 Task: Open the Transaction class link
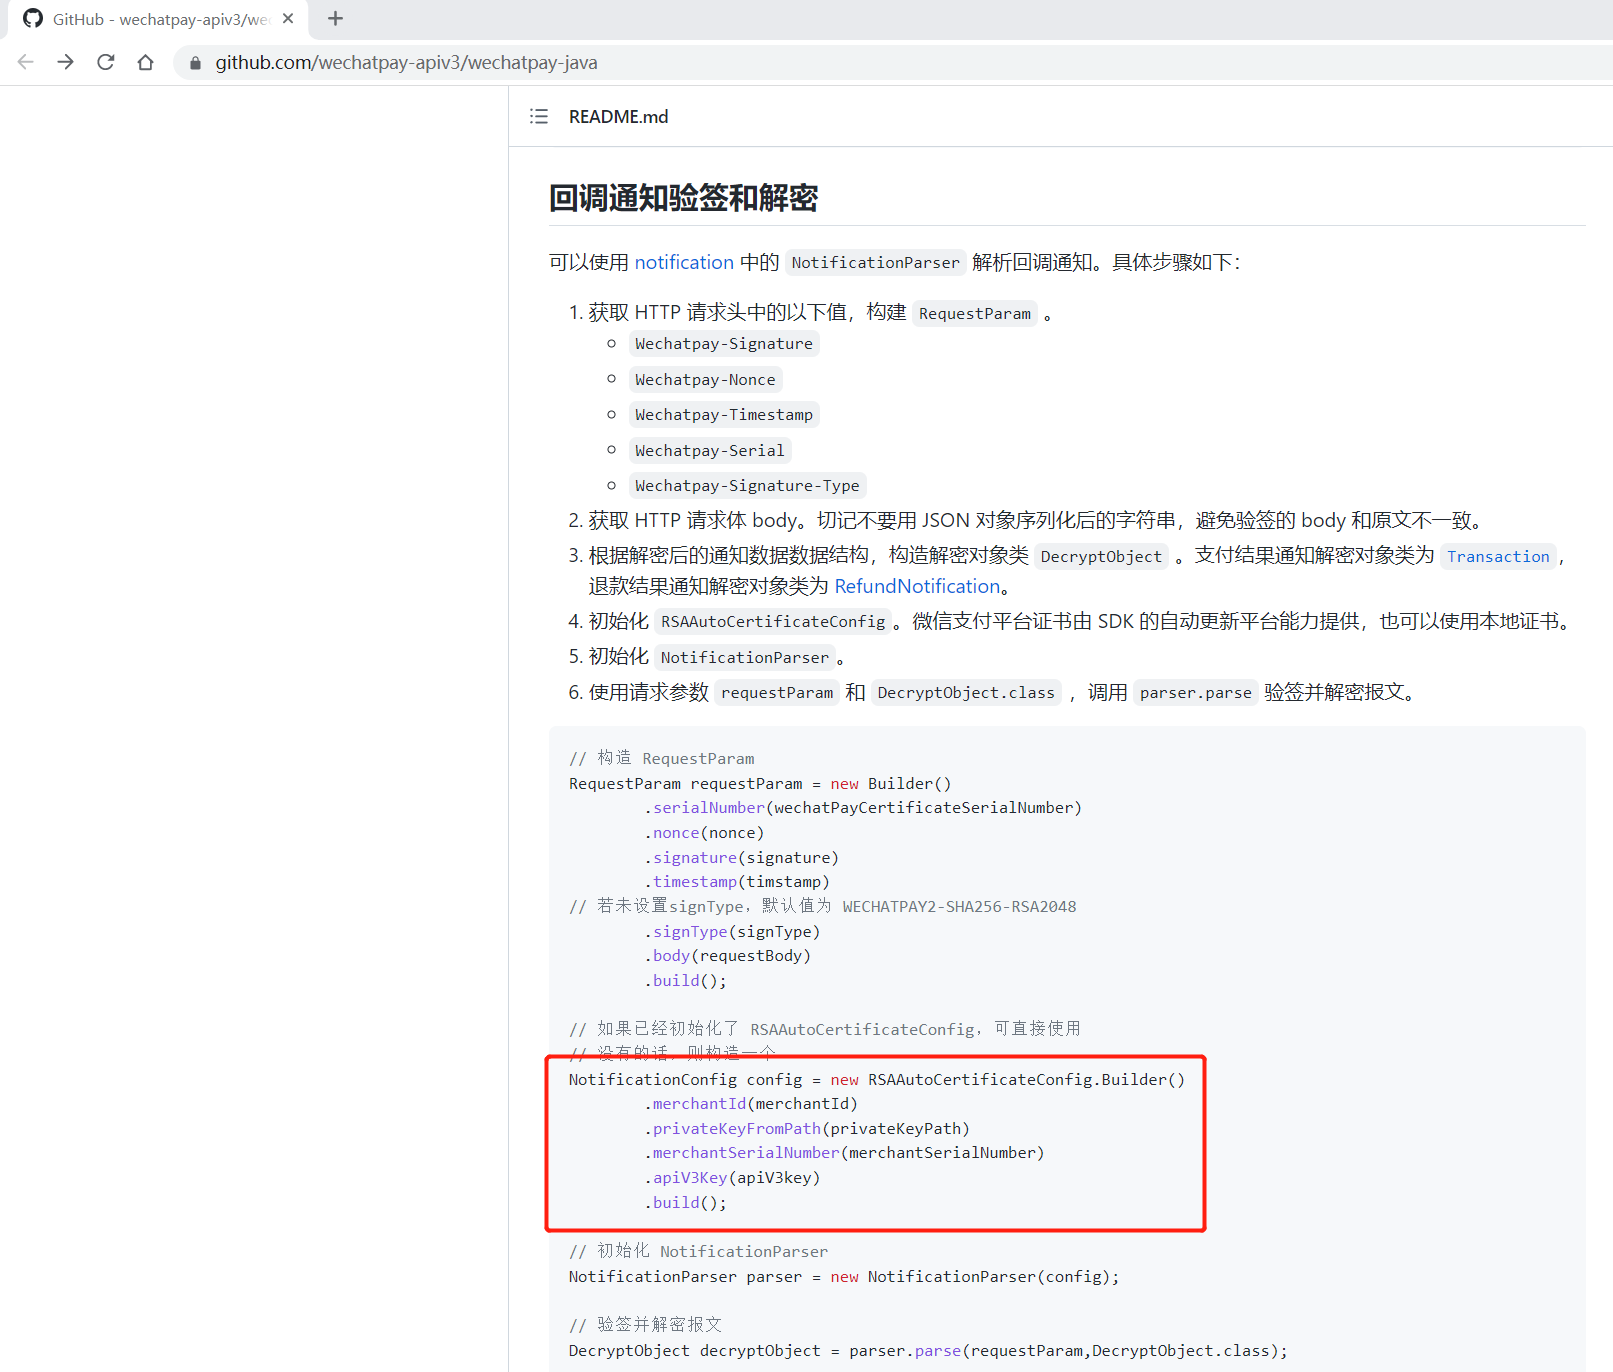[1498, 557]
